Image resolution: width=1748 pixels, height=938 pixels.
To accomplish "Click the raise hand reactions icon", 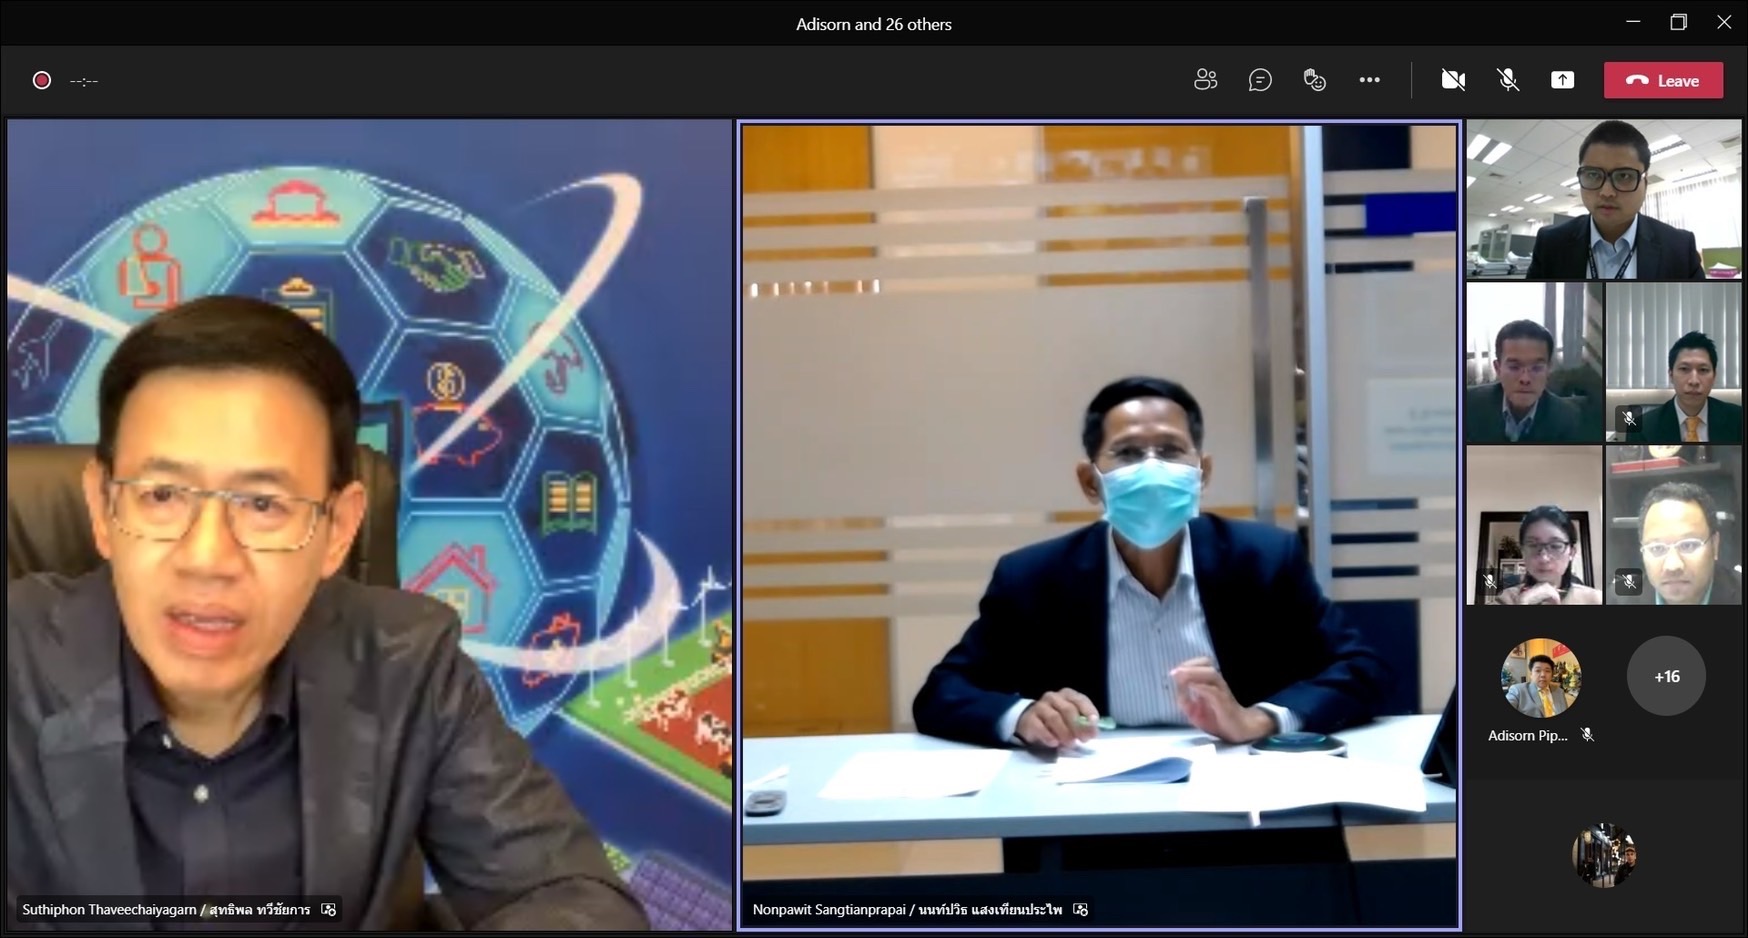I will pyautogui.click(x=1314, y=80).
